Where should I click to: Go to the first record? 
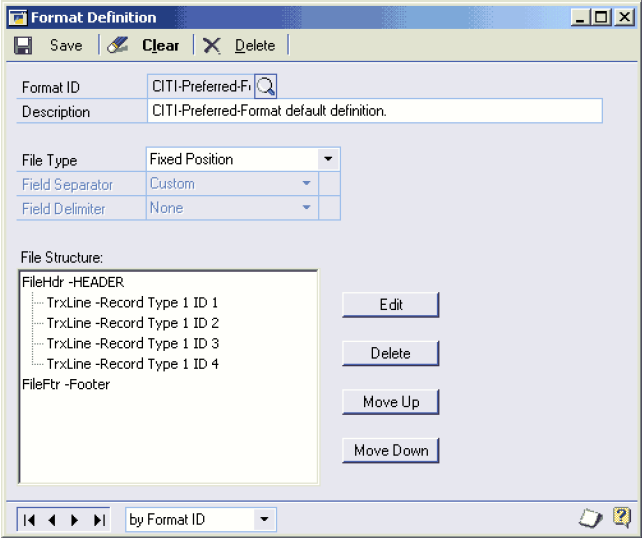pos(30,519)
